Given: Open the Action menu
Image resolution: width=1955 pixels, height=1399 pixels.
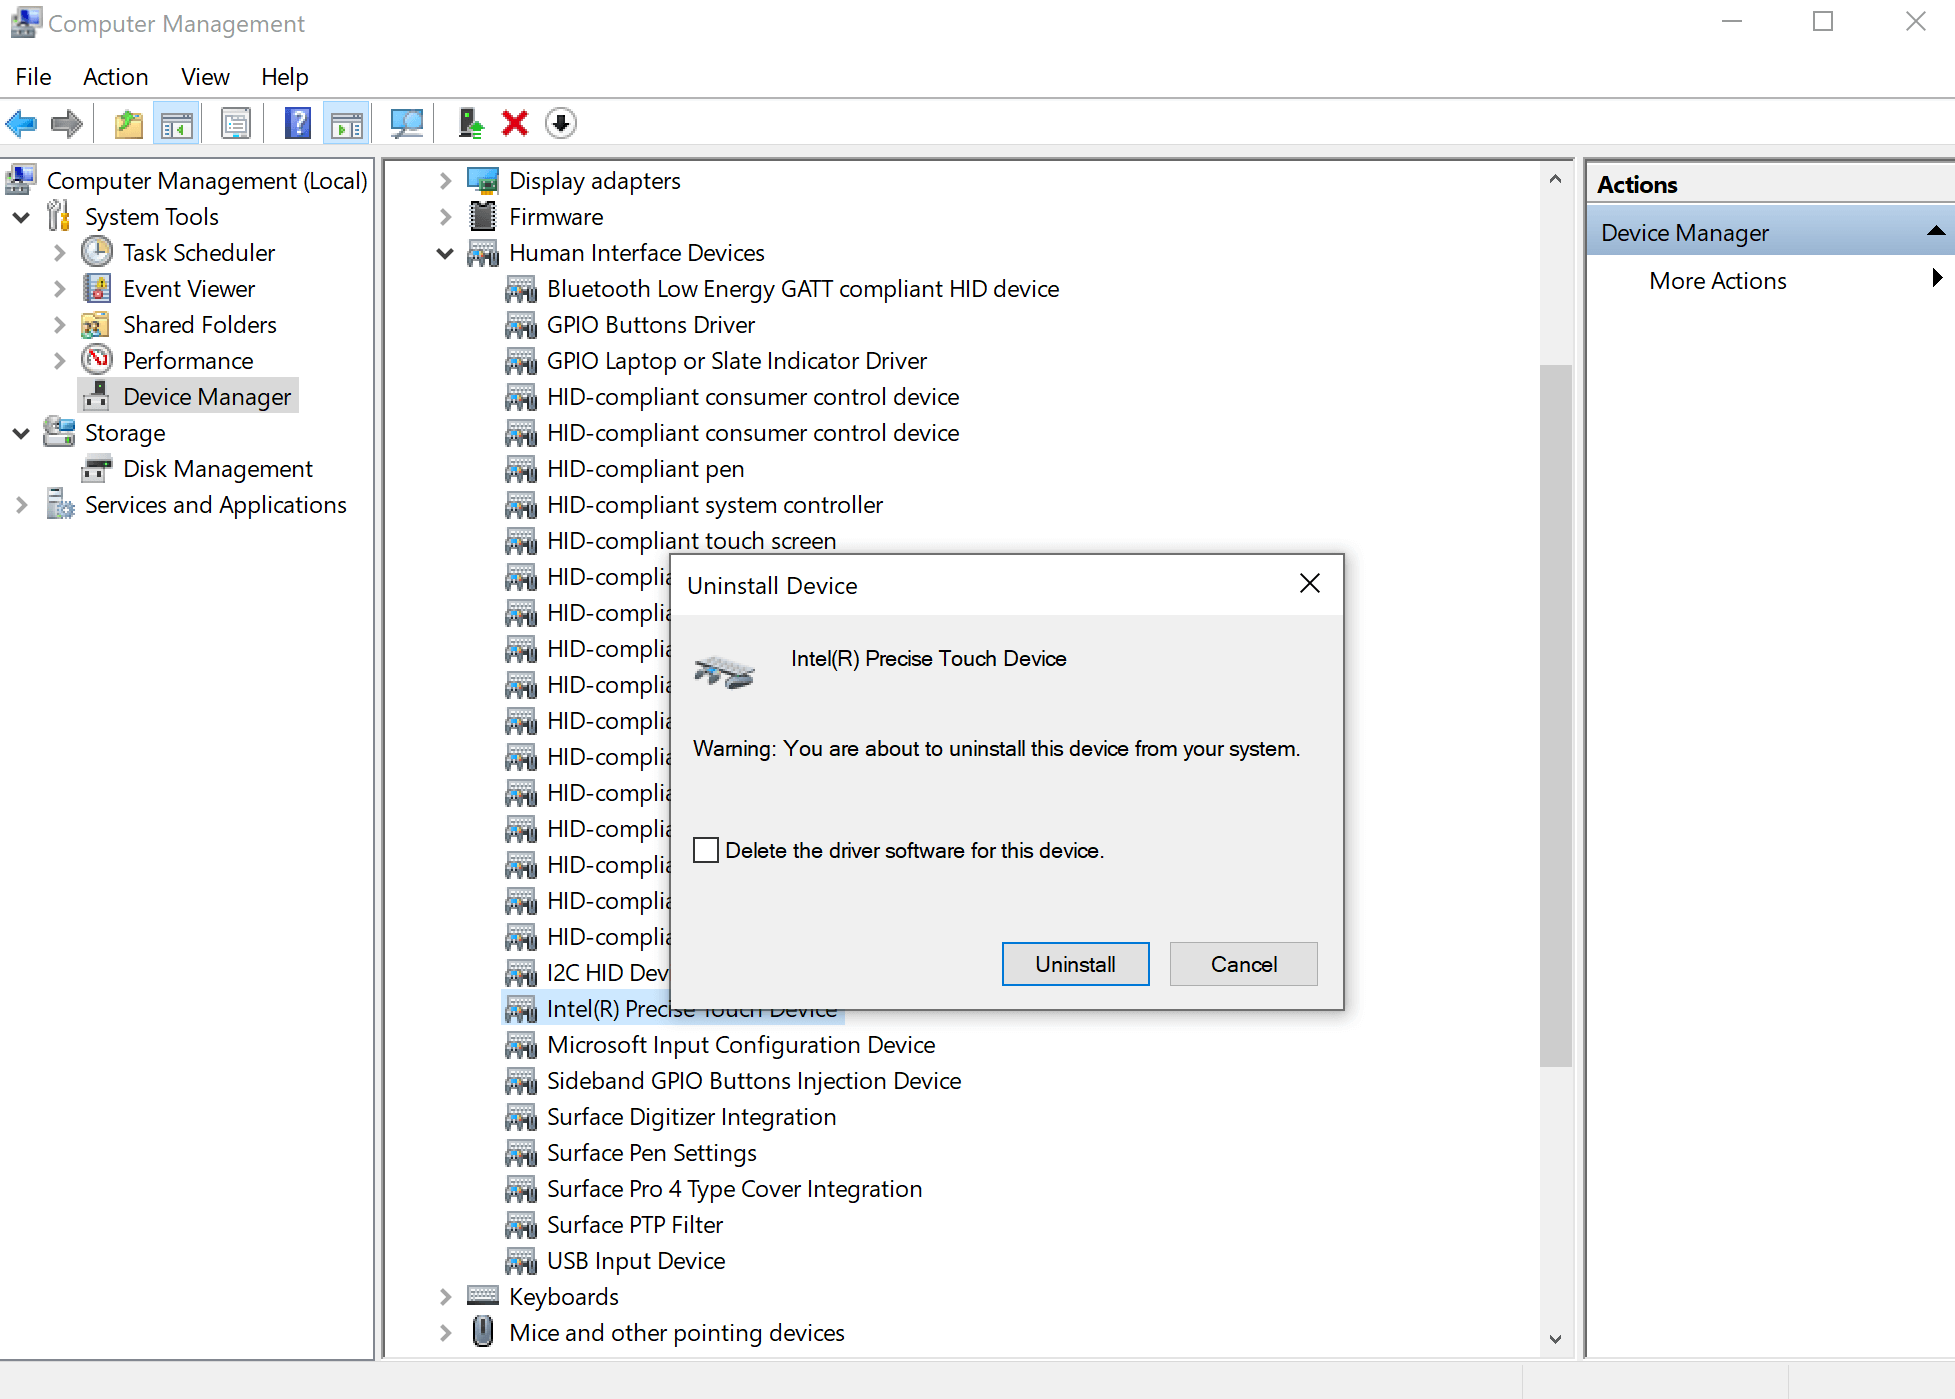Looking at the screenshot, I should point(115,77).
